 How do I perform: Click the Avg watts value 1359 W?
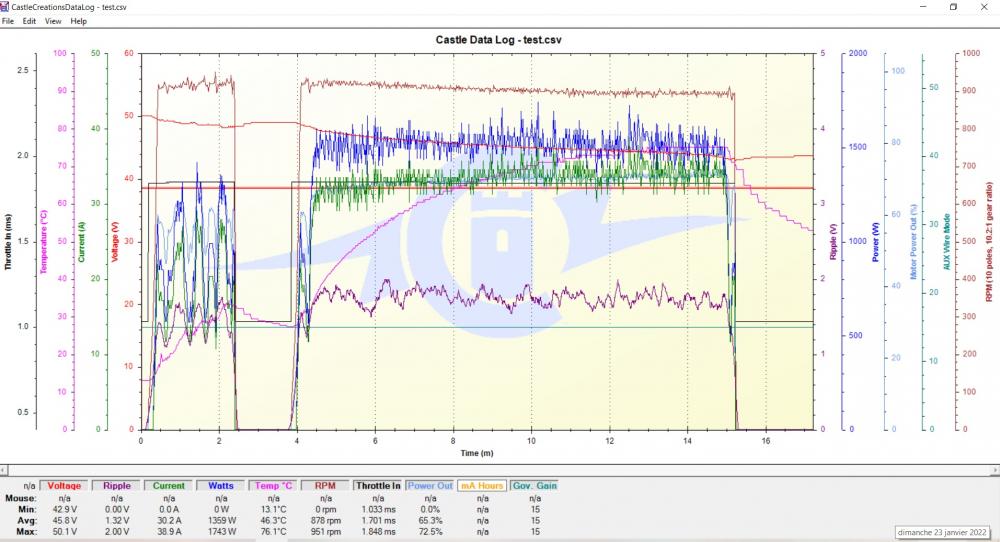pyautogui.click(x=221, y=520)
